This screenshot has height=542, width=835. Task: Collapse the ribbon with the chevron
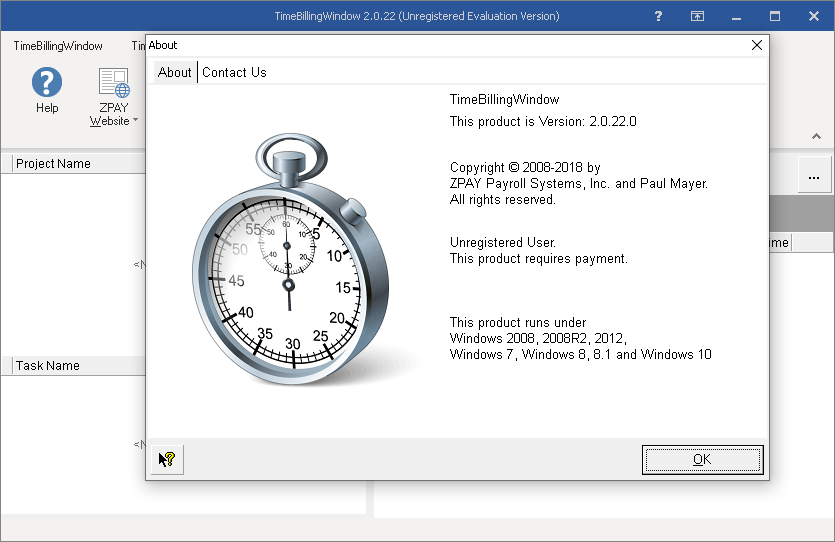pyautogui.click(x=816, y=136)
